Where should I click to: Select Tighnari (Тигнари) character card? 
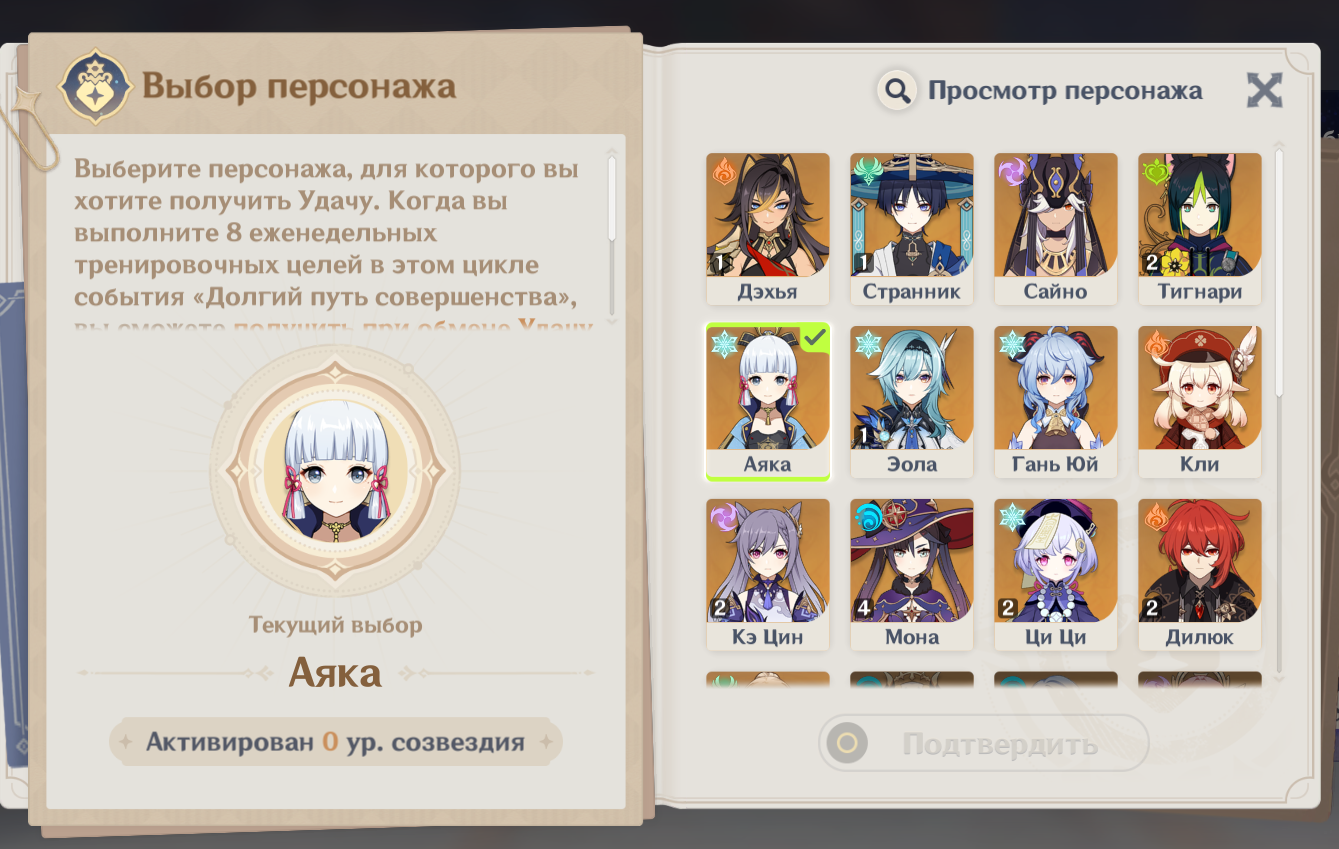tap(1199, 229)
